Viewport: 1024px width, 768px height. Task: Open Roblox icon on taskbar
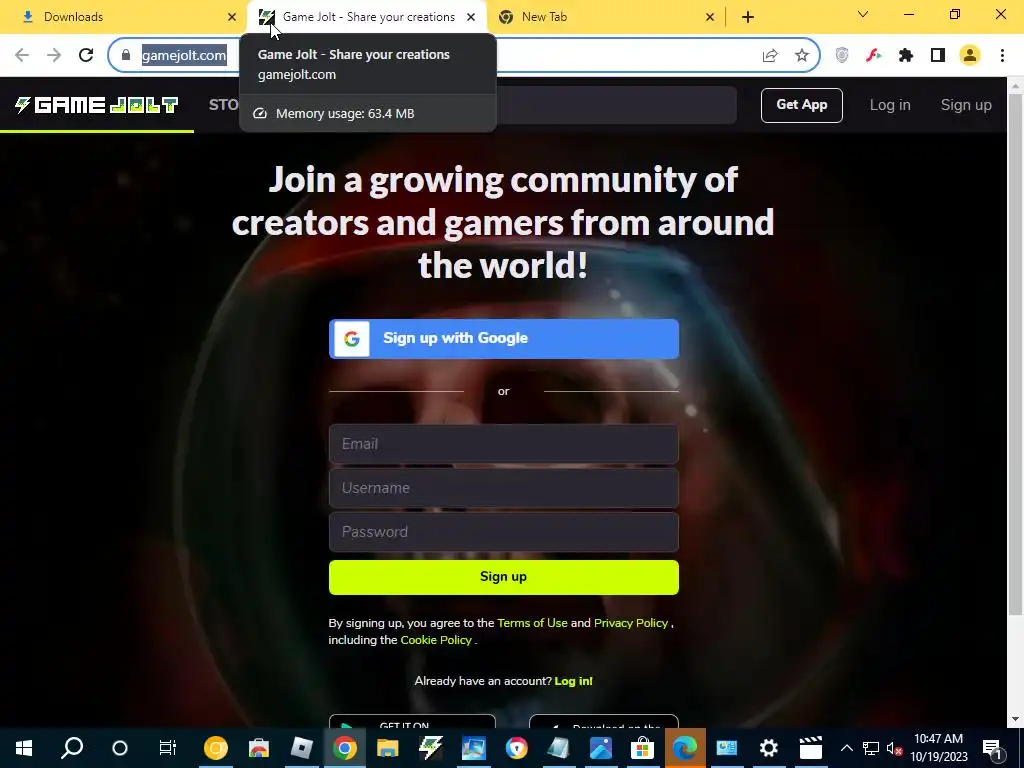click(302, 748)
